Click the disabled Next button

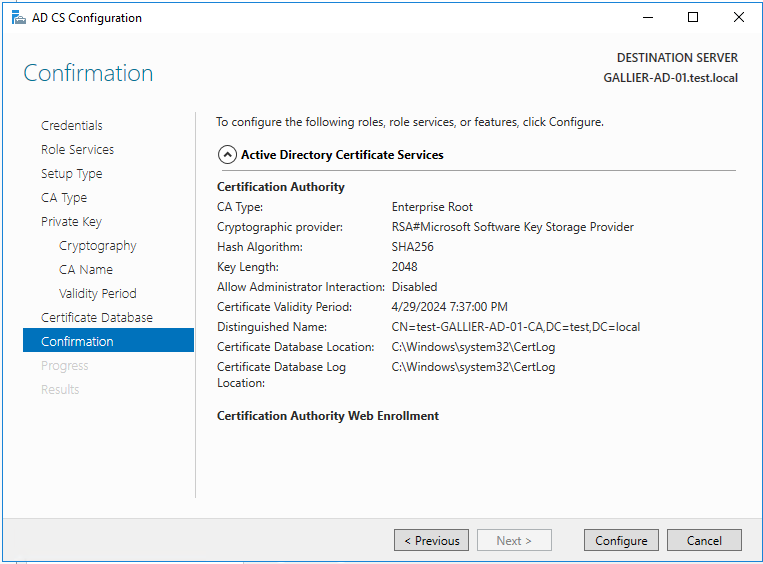pyautogui.click(x=514, y=540)
